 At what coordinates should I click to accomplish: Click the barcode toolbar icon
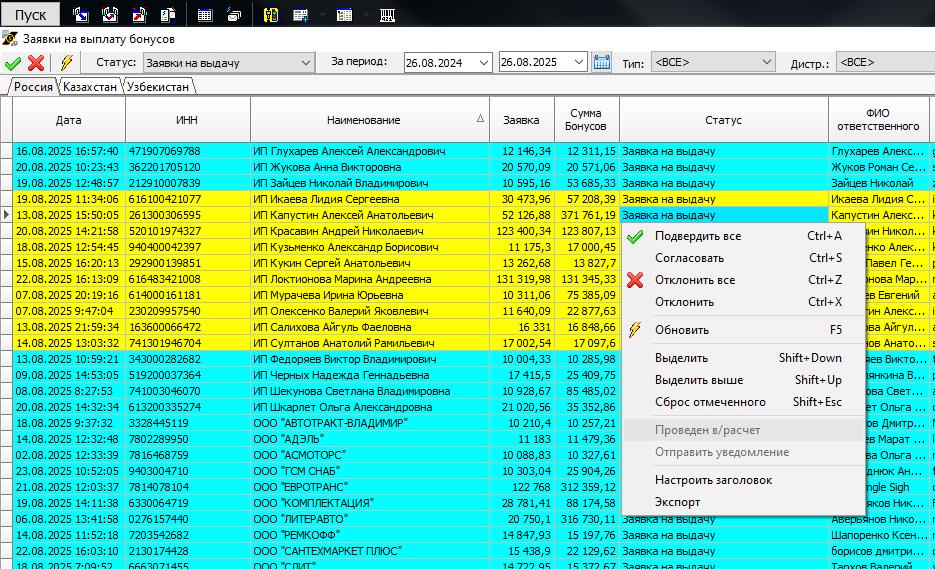click(388, 15)
